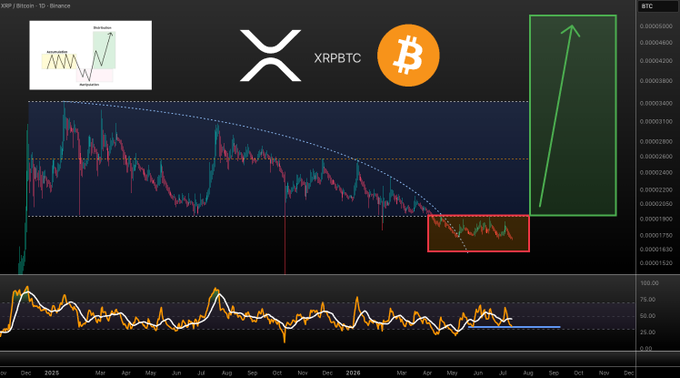Click the 0.00001900 price axis label

pyautogui.click(x=656, y=219)
